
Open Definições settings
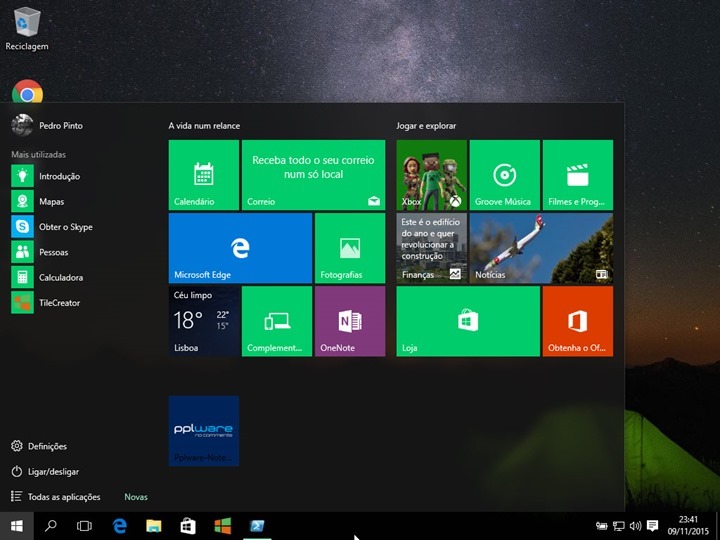(x=39, y=446)
